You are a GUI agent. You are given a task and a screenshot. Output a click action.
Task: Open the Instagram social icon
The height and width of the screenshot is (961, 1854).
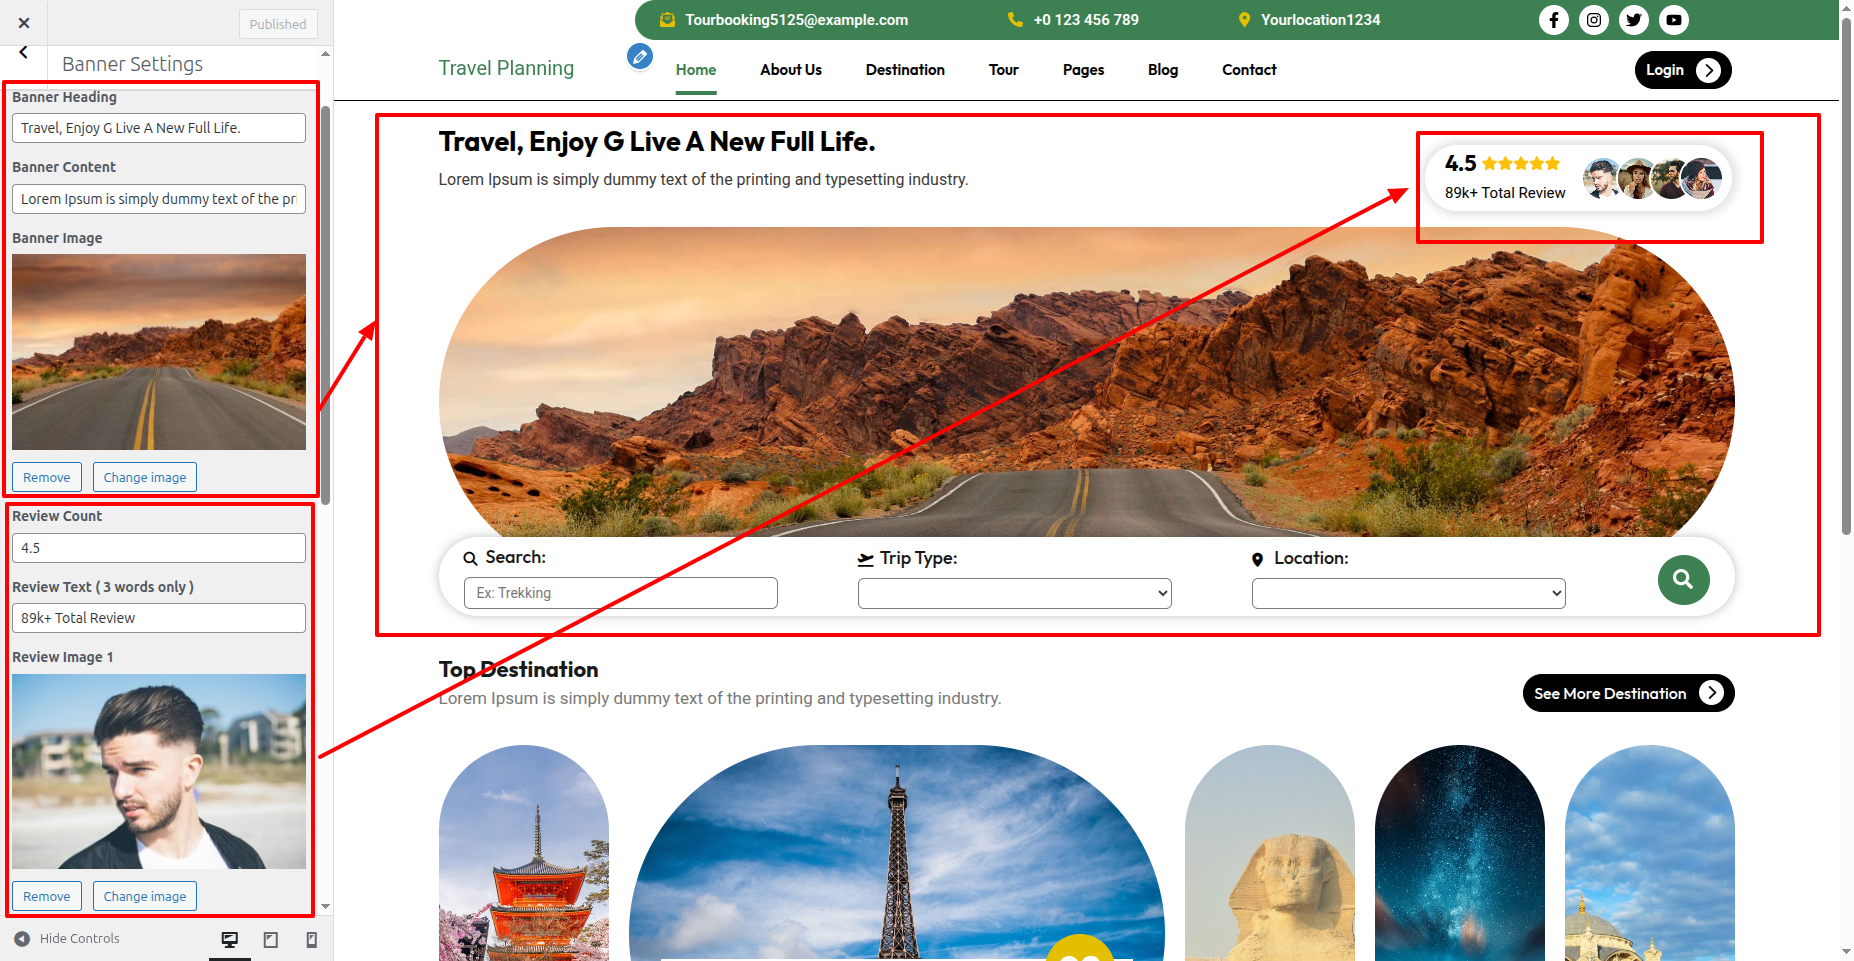1593,20
